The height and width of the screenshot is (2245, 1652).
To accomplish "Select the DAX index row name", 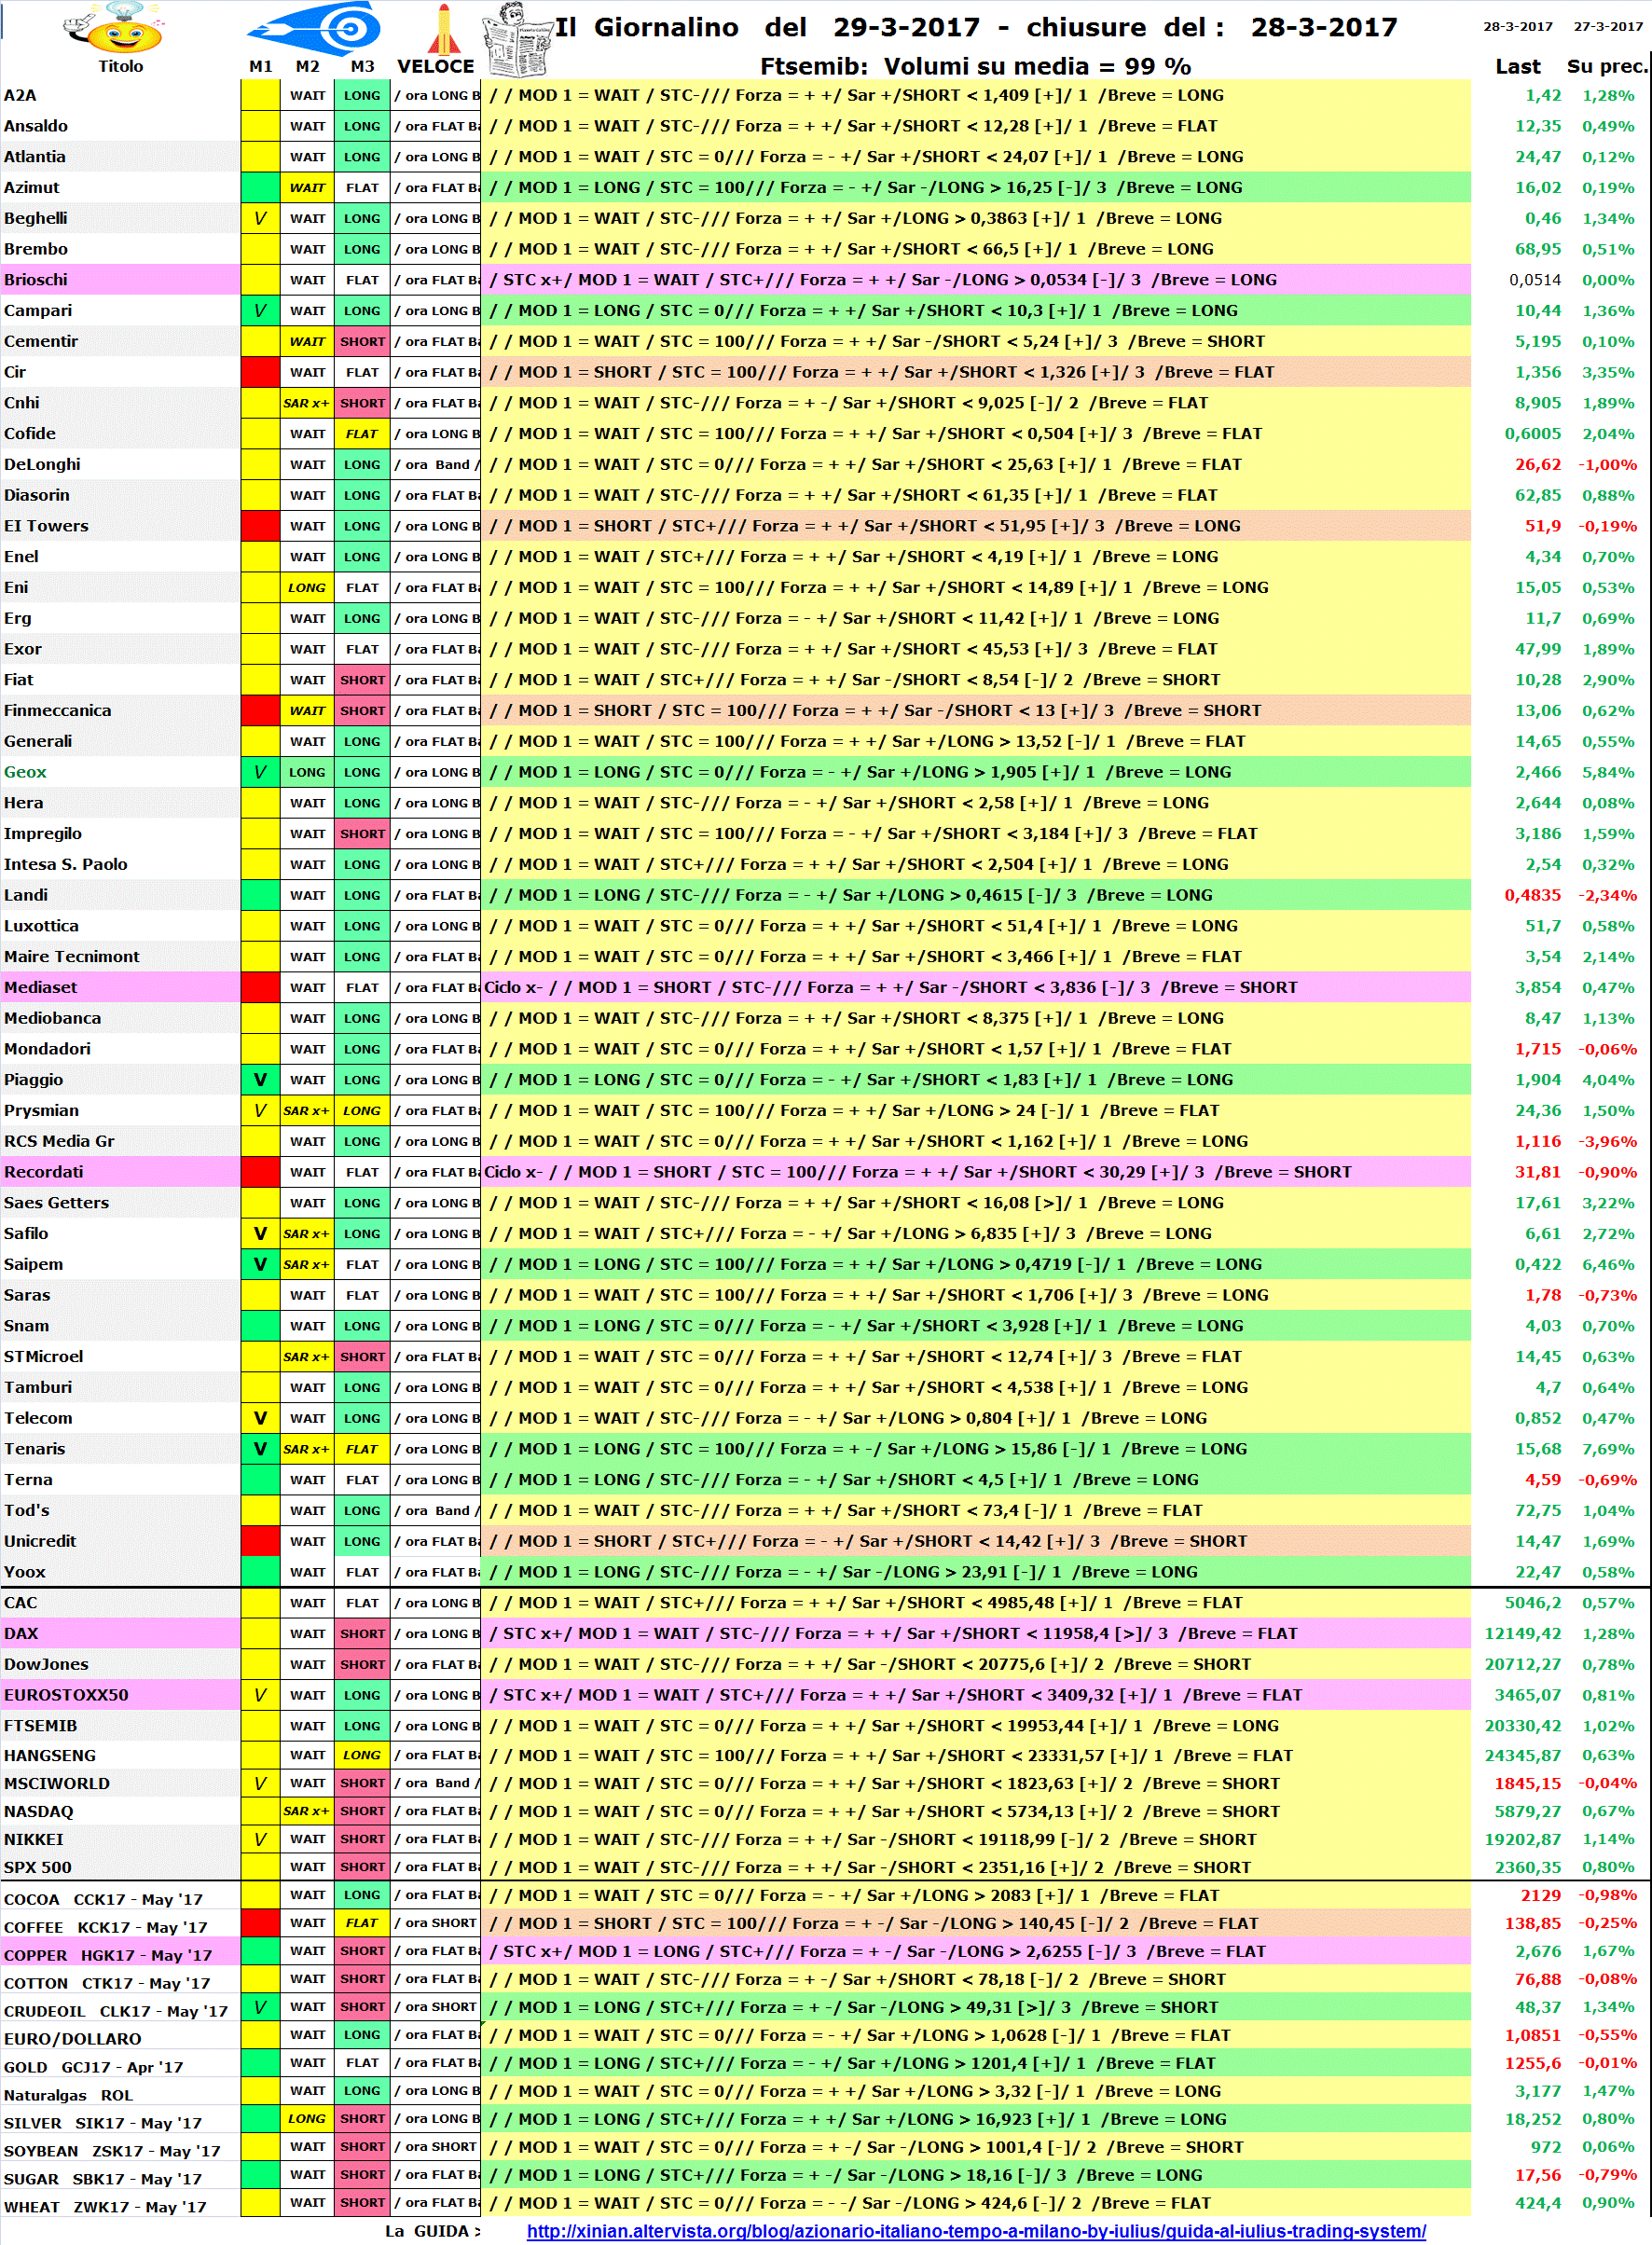I will (x=21, y=1633).
